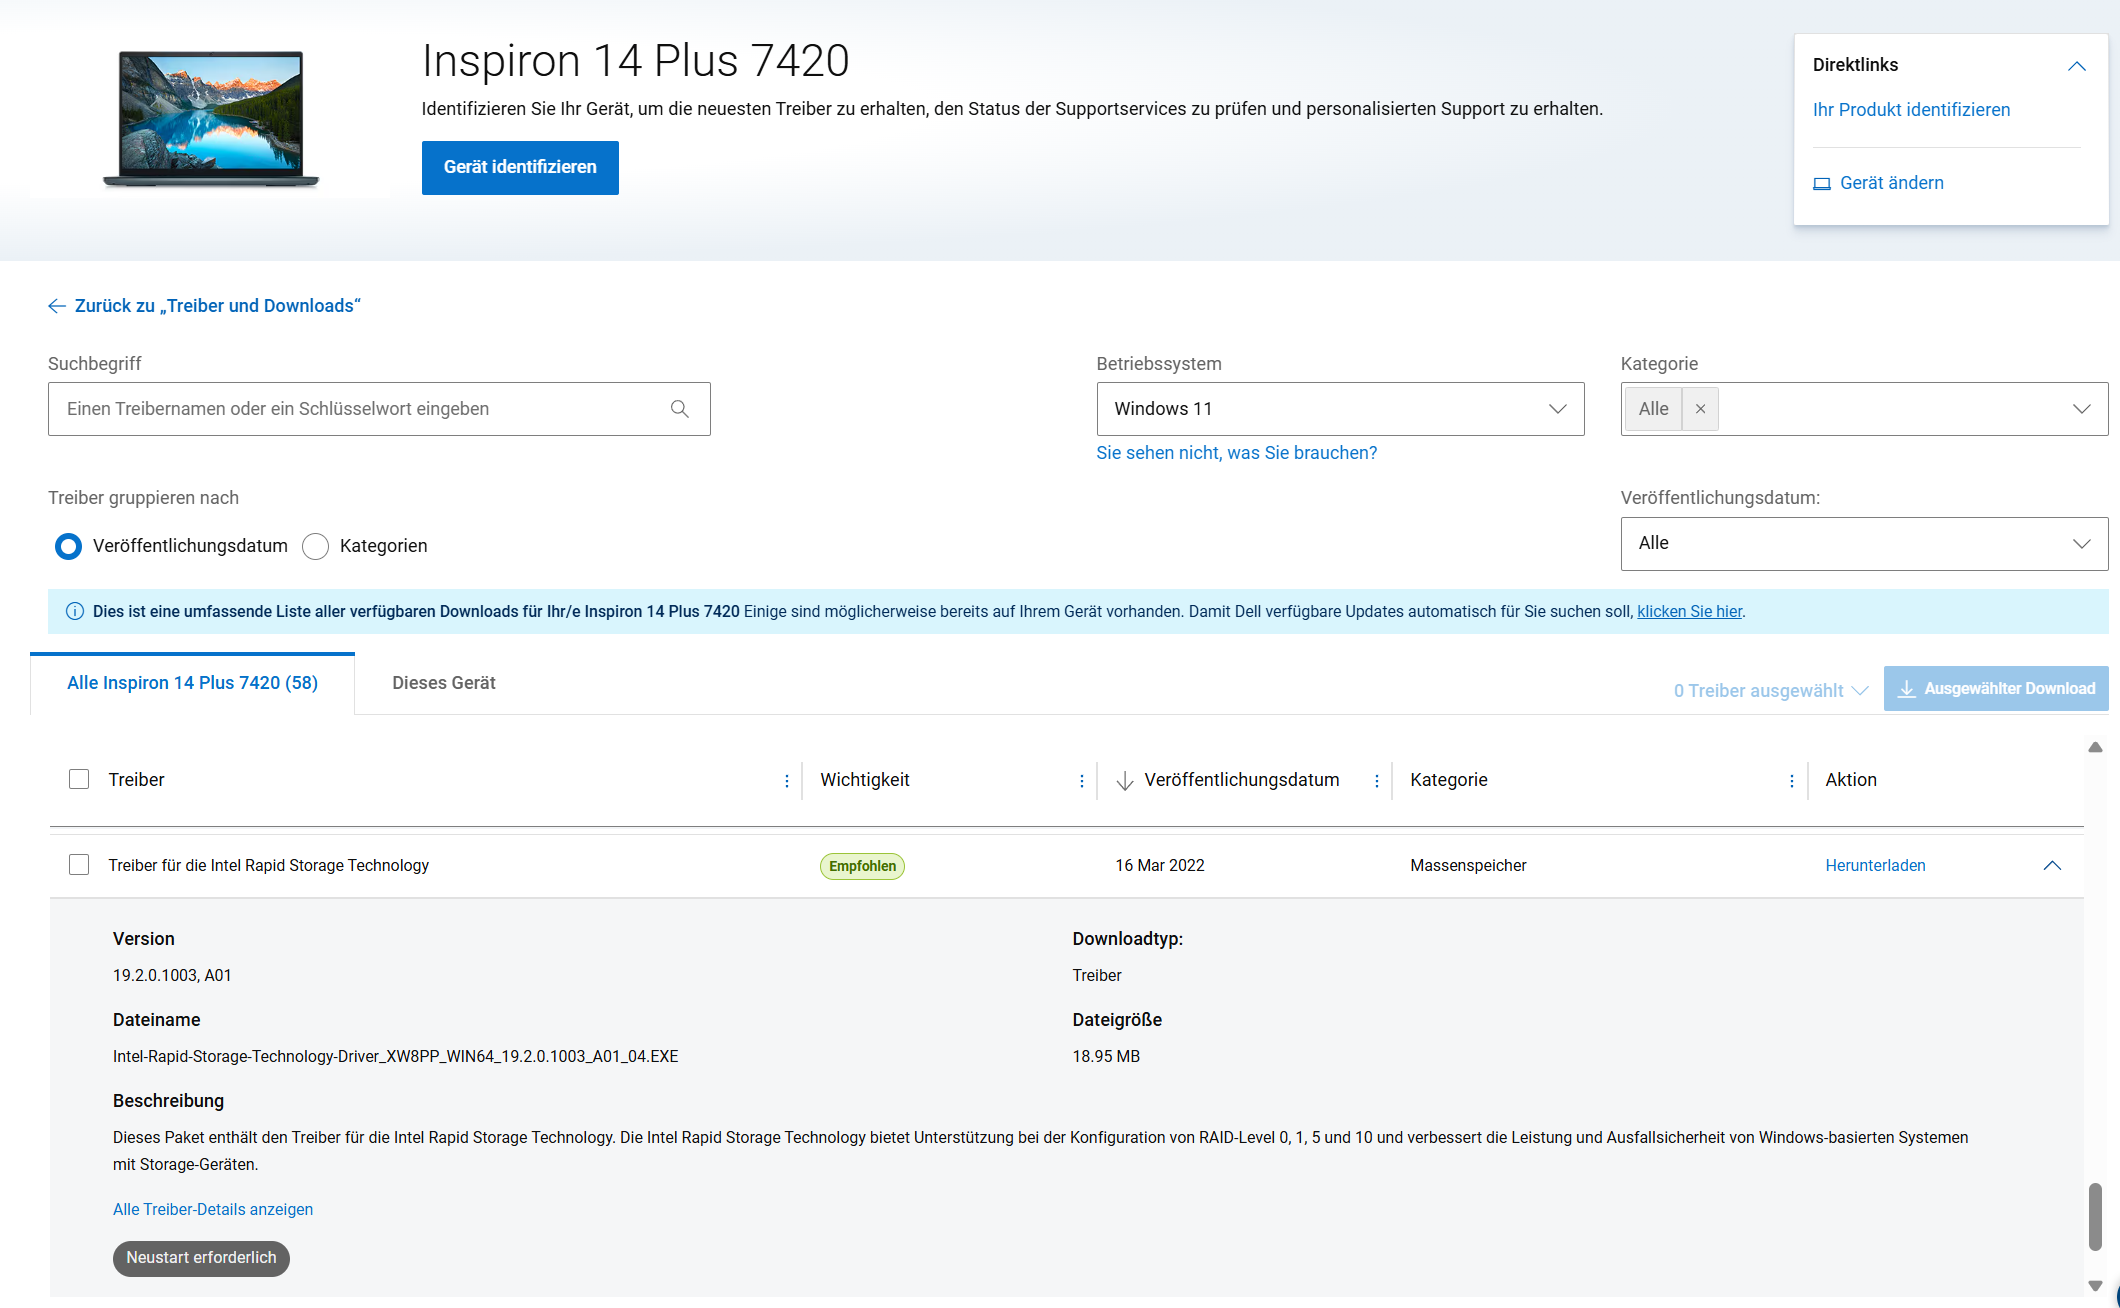Viewport: 2120px width, 1308px height.
Task: Open Treiber column options menu
Action: [787, 781]
